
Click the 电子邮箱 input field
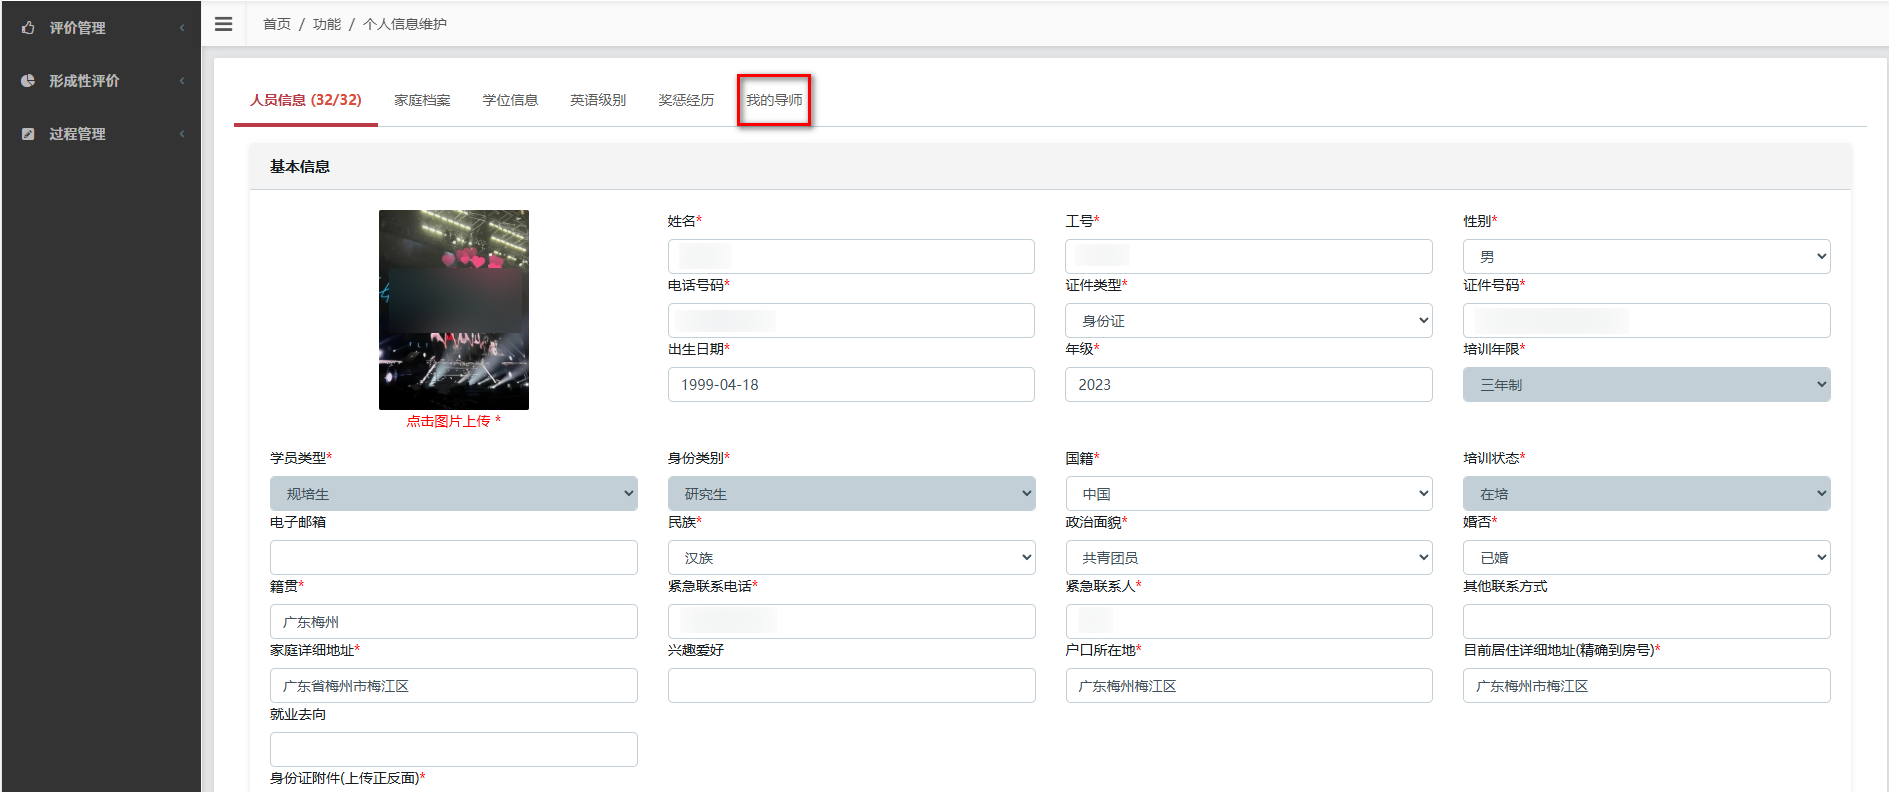(x=454, y=557)
